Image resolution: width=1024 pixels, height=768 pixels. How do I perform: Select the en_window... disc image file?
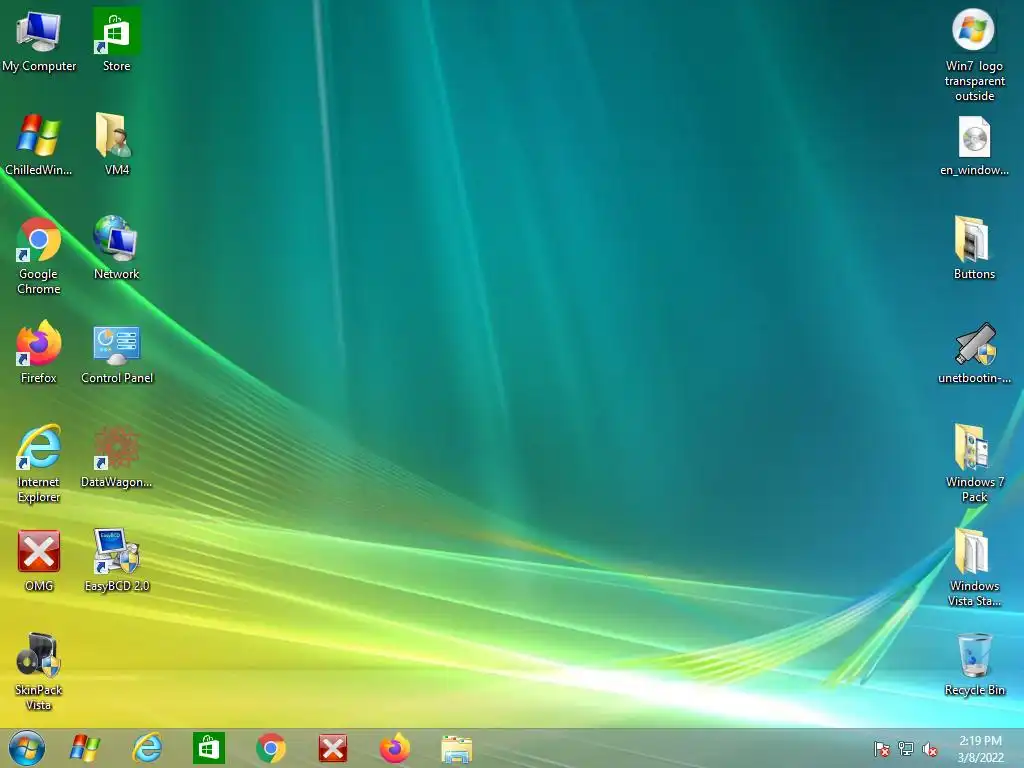[974, 146]
